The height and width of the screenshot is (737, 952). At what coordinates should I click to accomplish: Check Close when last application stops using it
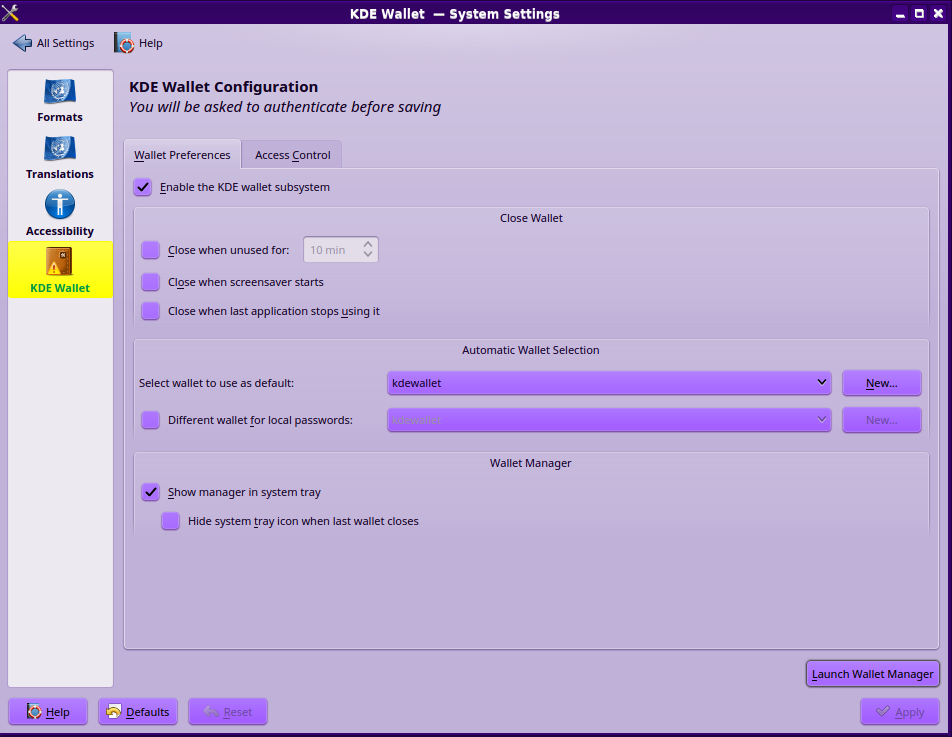(x=151, y=311)
